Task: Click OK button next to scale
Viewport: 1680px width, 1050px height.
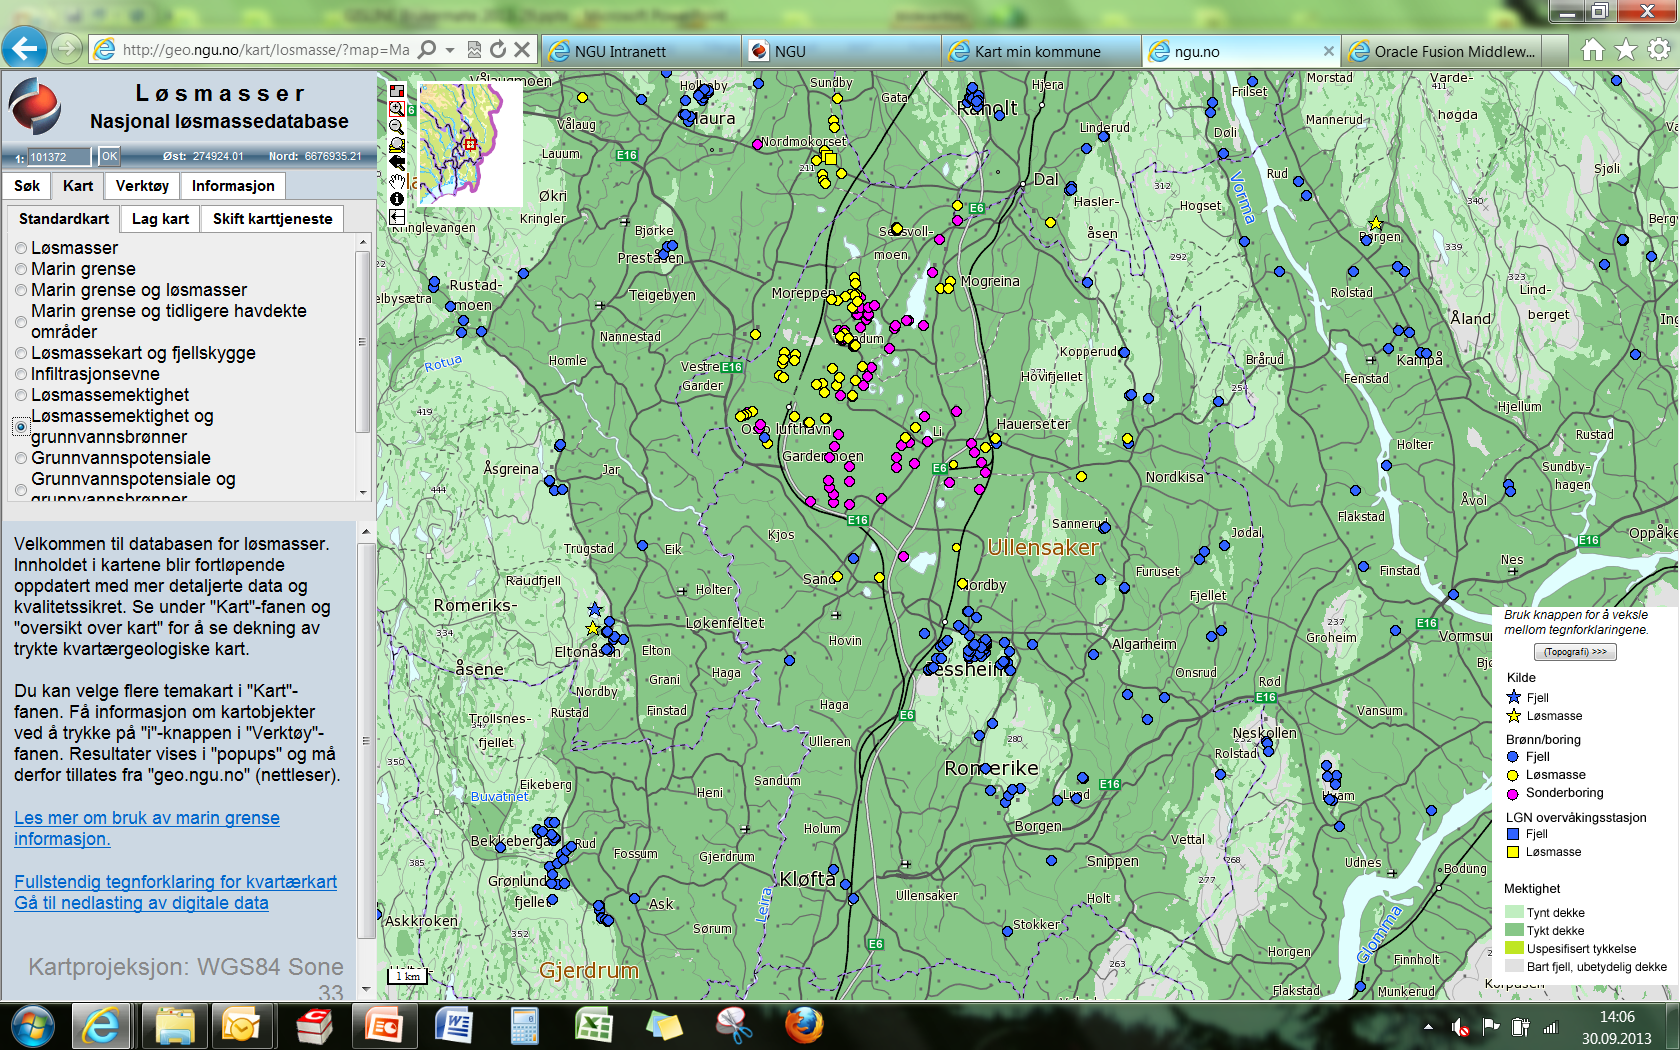Action: (x=109, y=156)
